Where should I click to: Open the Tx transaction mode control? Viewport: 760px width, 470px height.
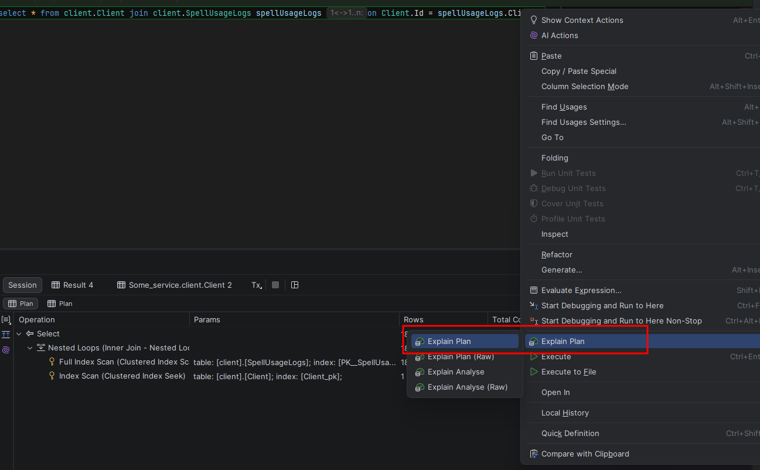(257, 285)
